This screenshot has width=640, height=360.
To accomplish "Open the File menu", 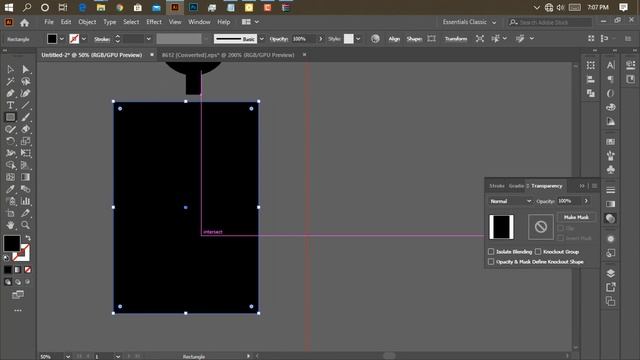I will click(x=49, y=22).
